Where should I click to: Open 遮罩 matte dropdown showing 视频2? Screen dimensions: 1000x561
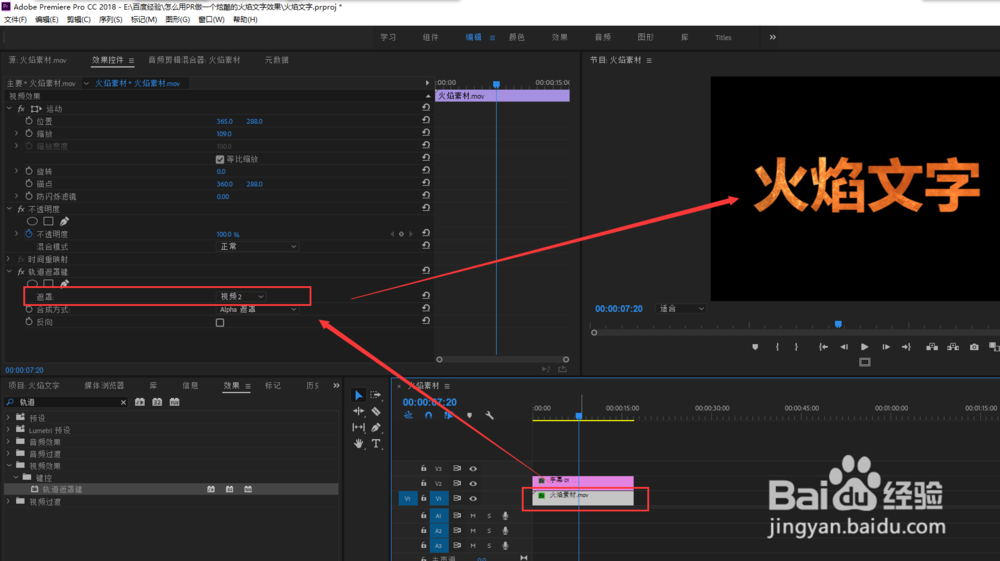point(242,296)
